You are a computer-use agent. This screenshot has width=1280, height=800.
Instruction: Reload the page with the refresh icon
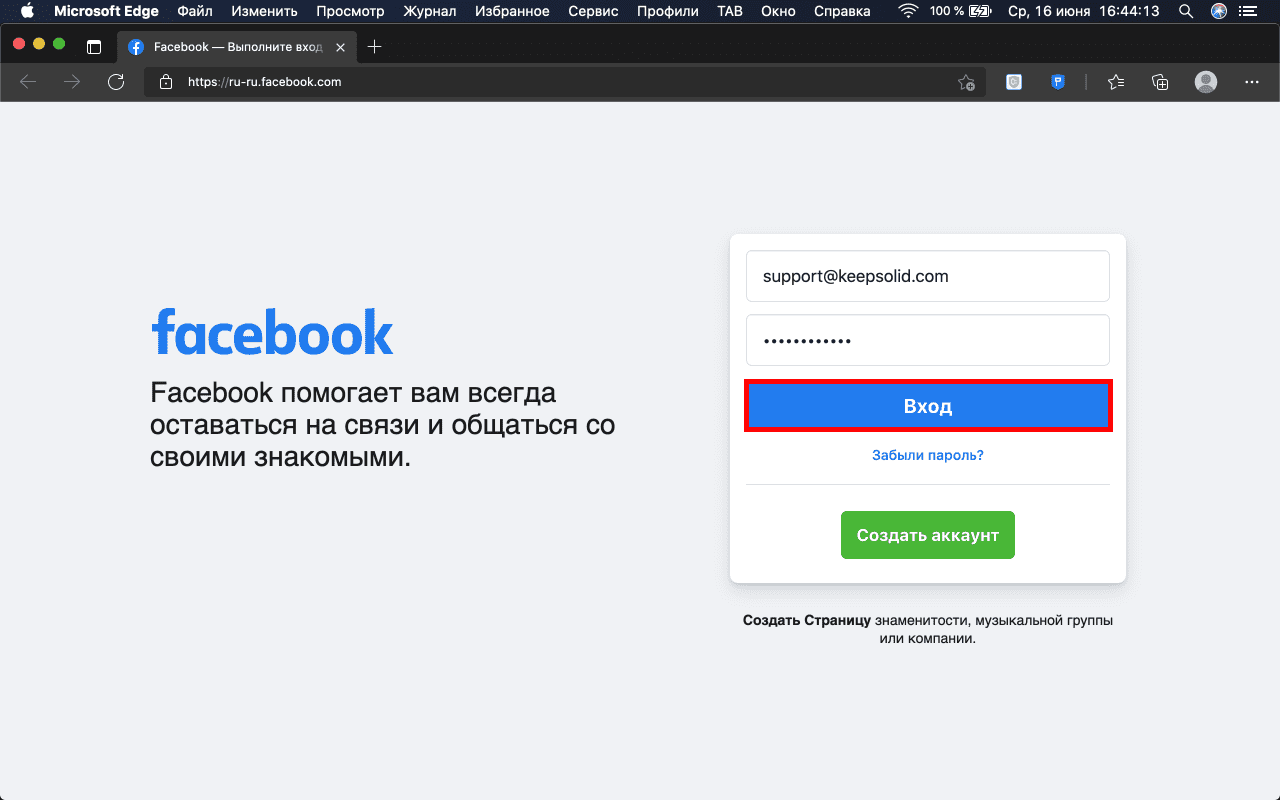tap(116, 82)
